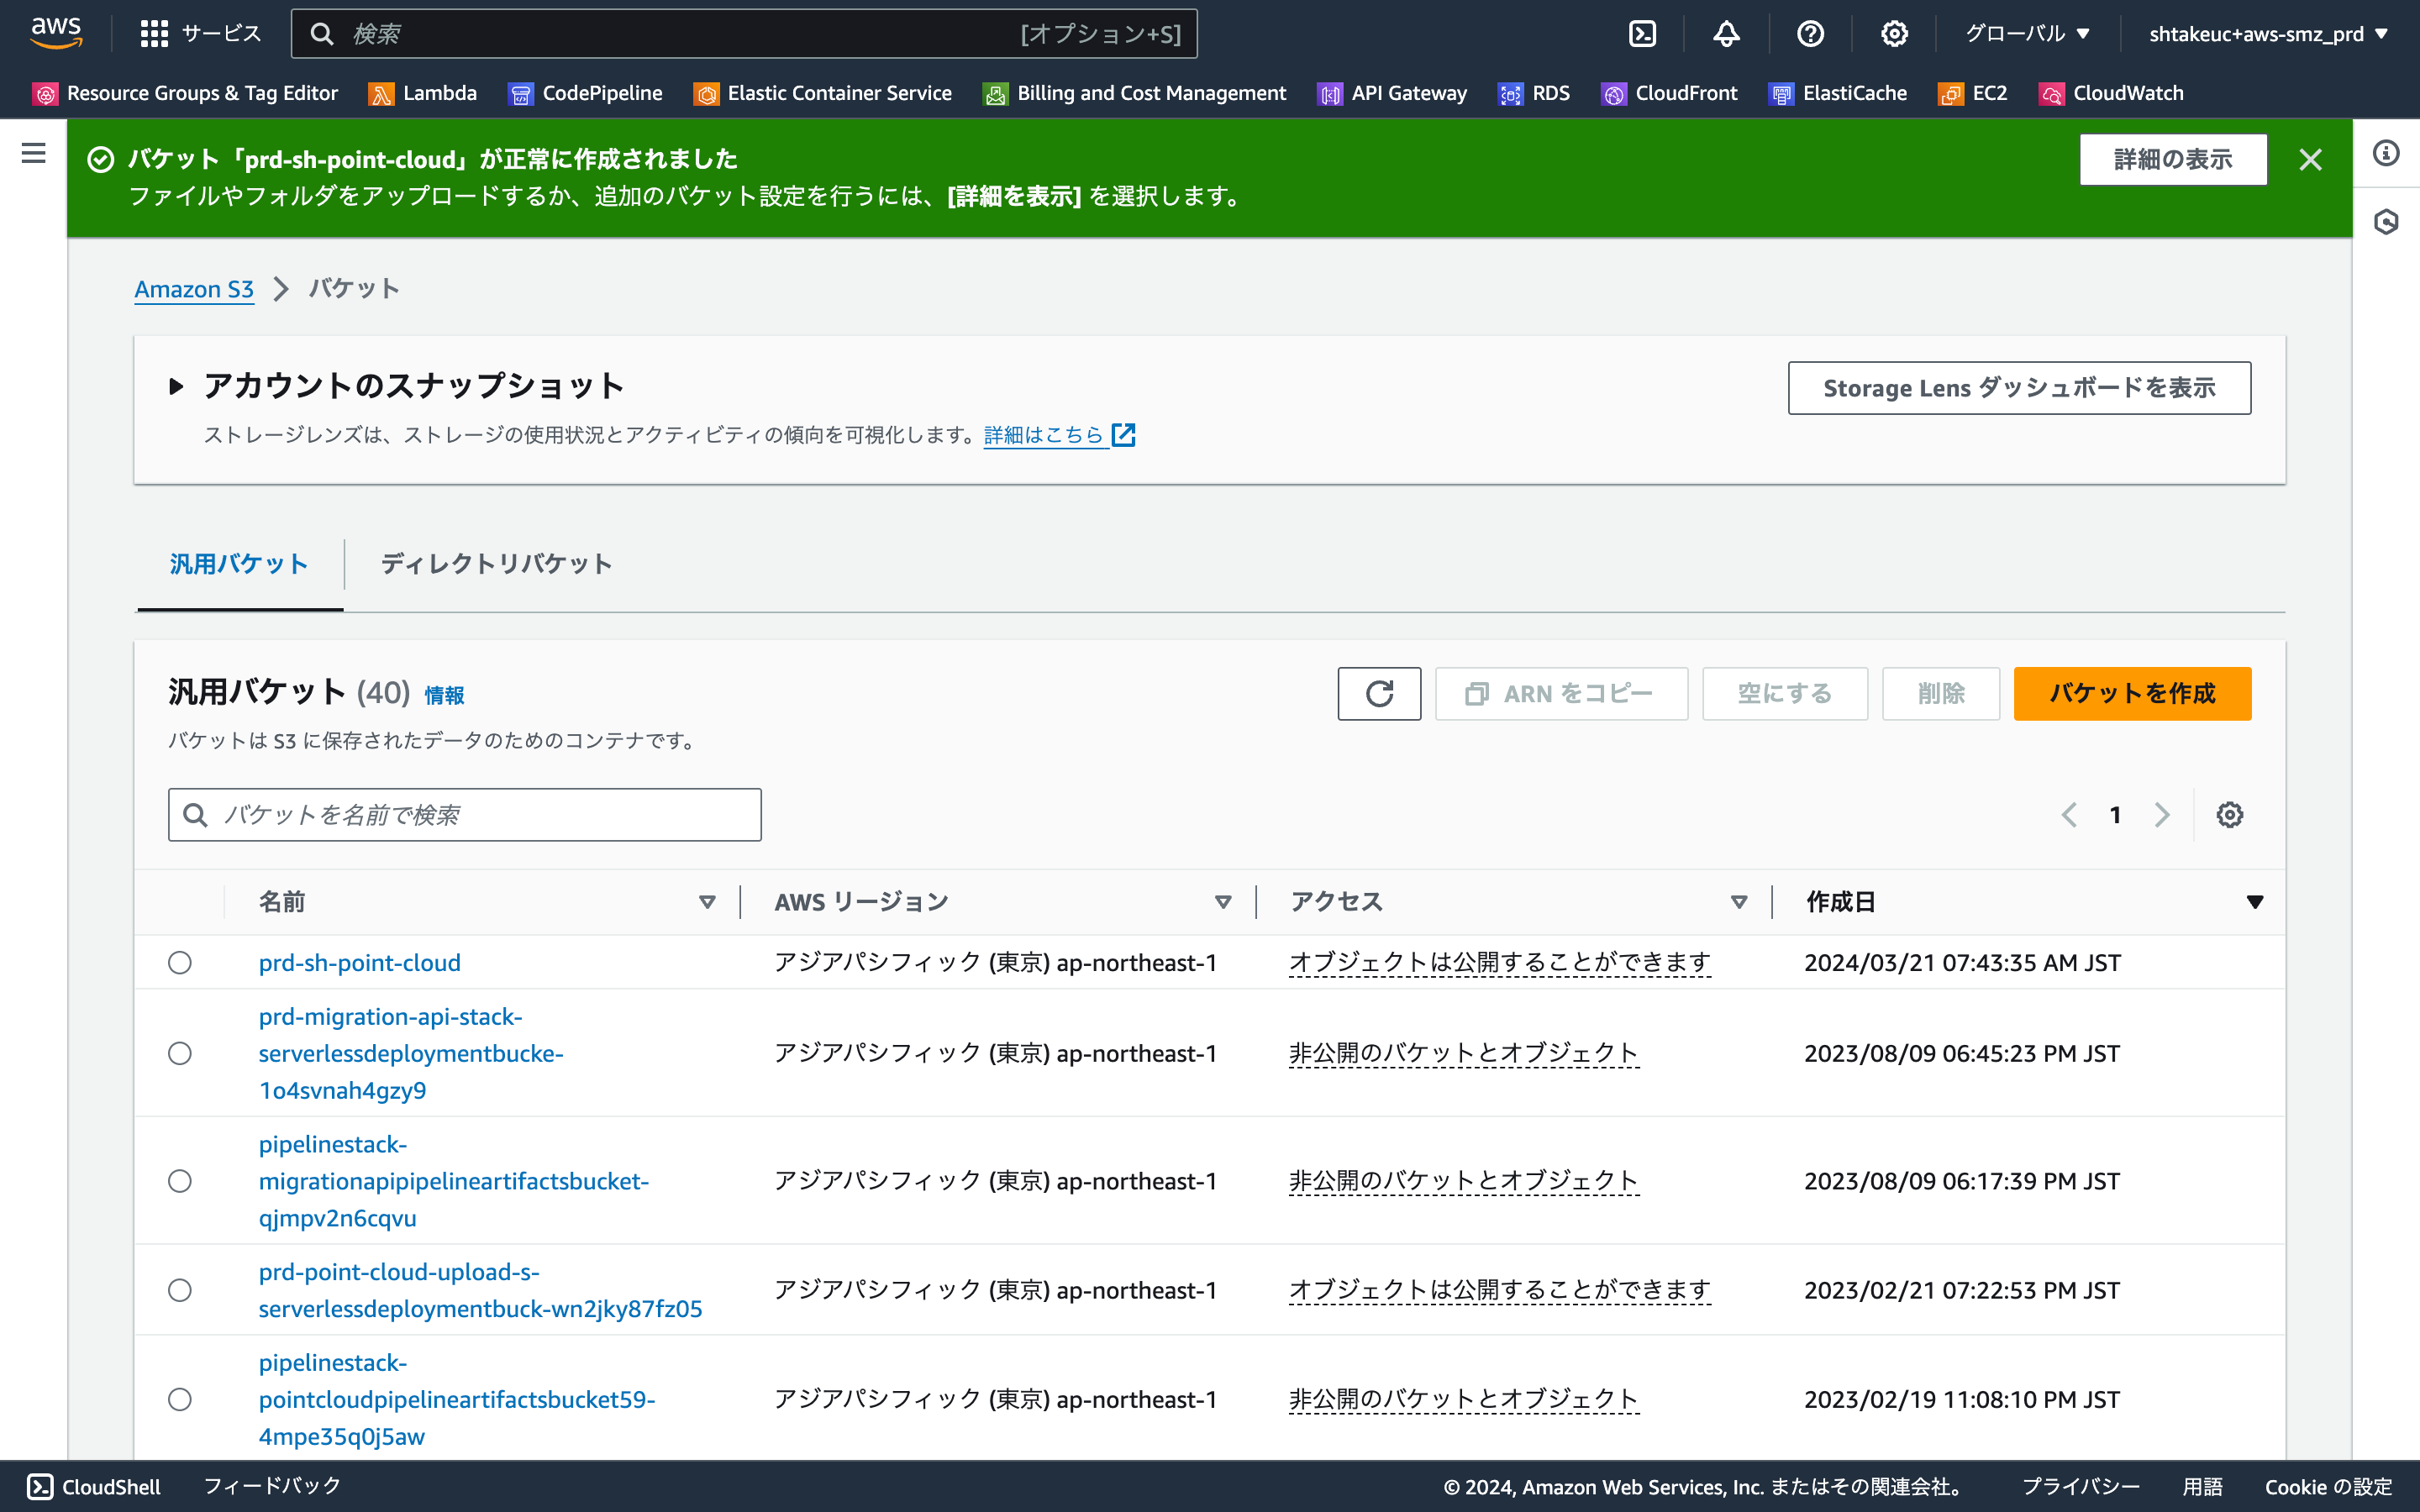Open the Amazon S3 breadcrumb link

194,289
